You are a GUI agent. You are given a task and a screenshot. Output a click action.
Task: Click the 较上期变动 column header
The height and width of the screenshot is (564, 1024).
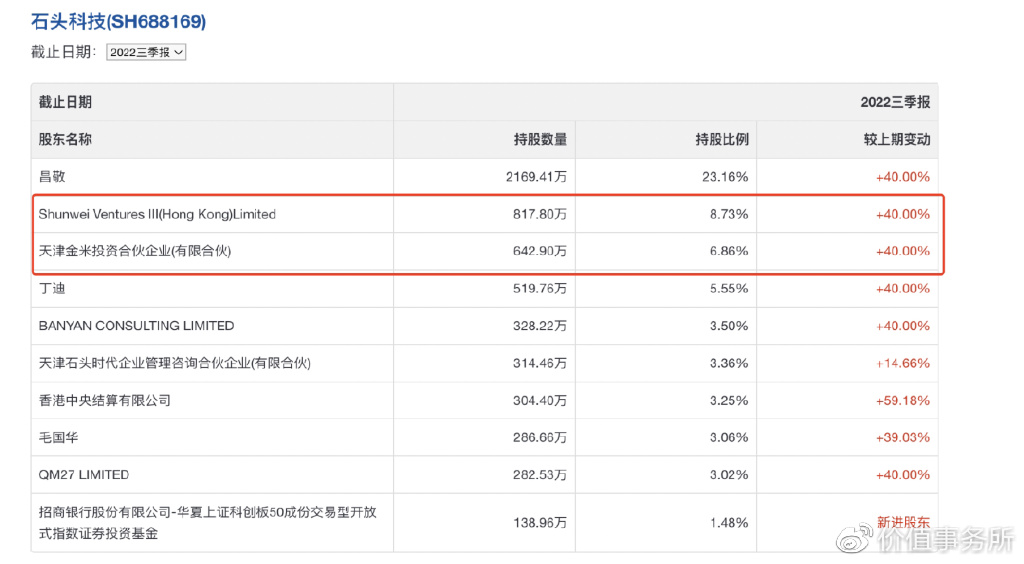[897, 140]
